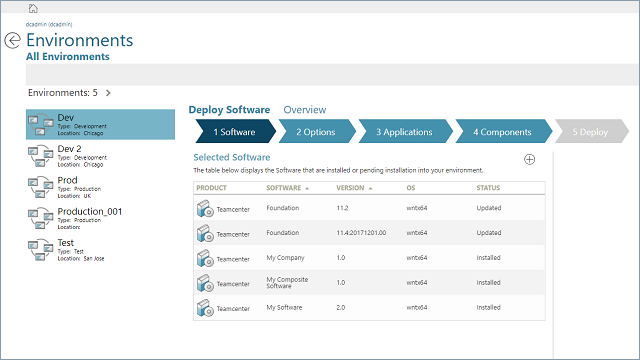Expand the Environments: 5 chevron
This screenshot has width=640, height=360.
point(108,93)
